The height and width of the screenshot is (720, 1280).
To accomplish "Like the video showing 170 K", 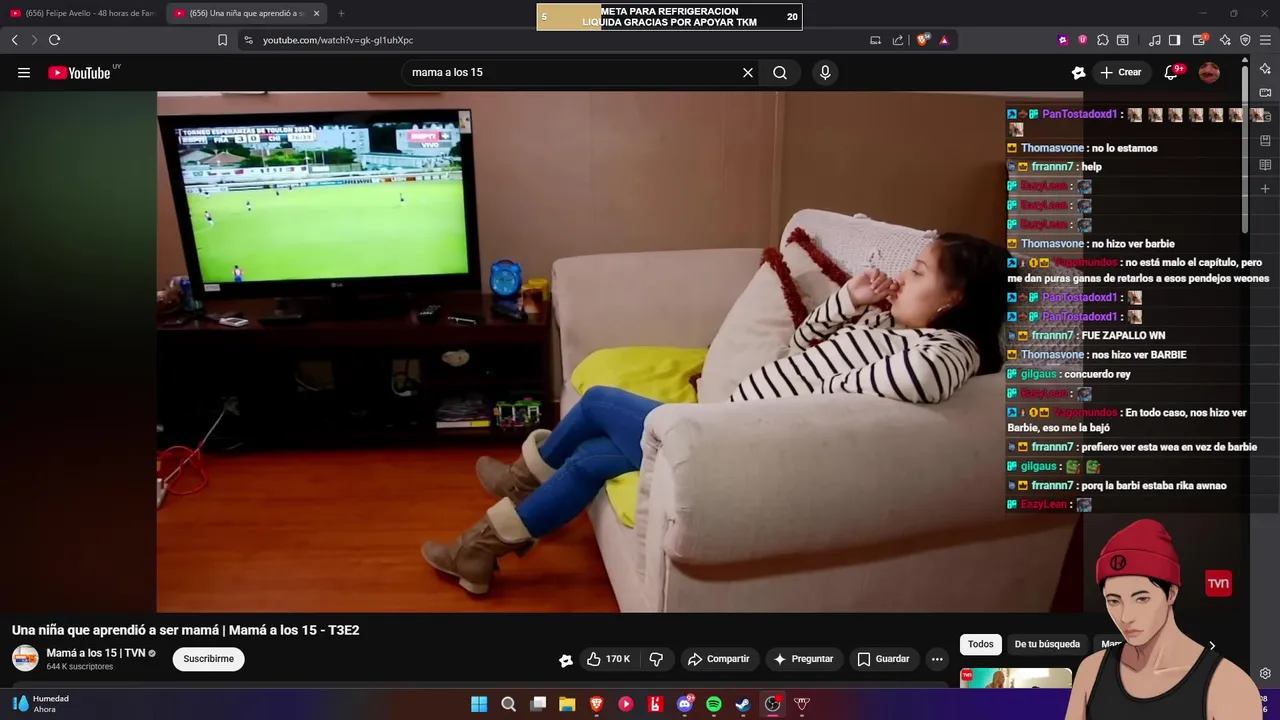I will point(608,659).
